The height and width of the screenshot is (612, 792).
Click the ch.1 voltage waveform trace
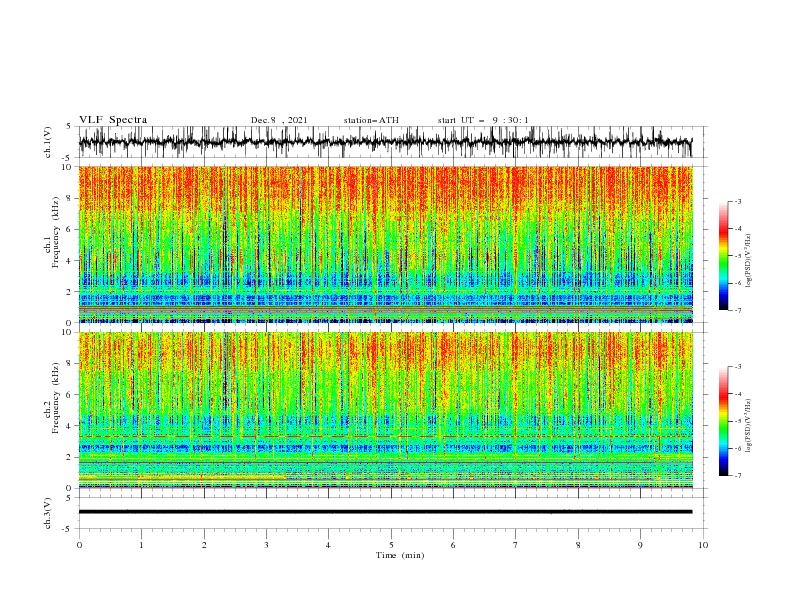point(386,142)
